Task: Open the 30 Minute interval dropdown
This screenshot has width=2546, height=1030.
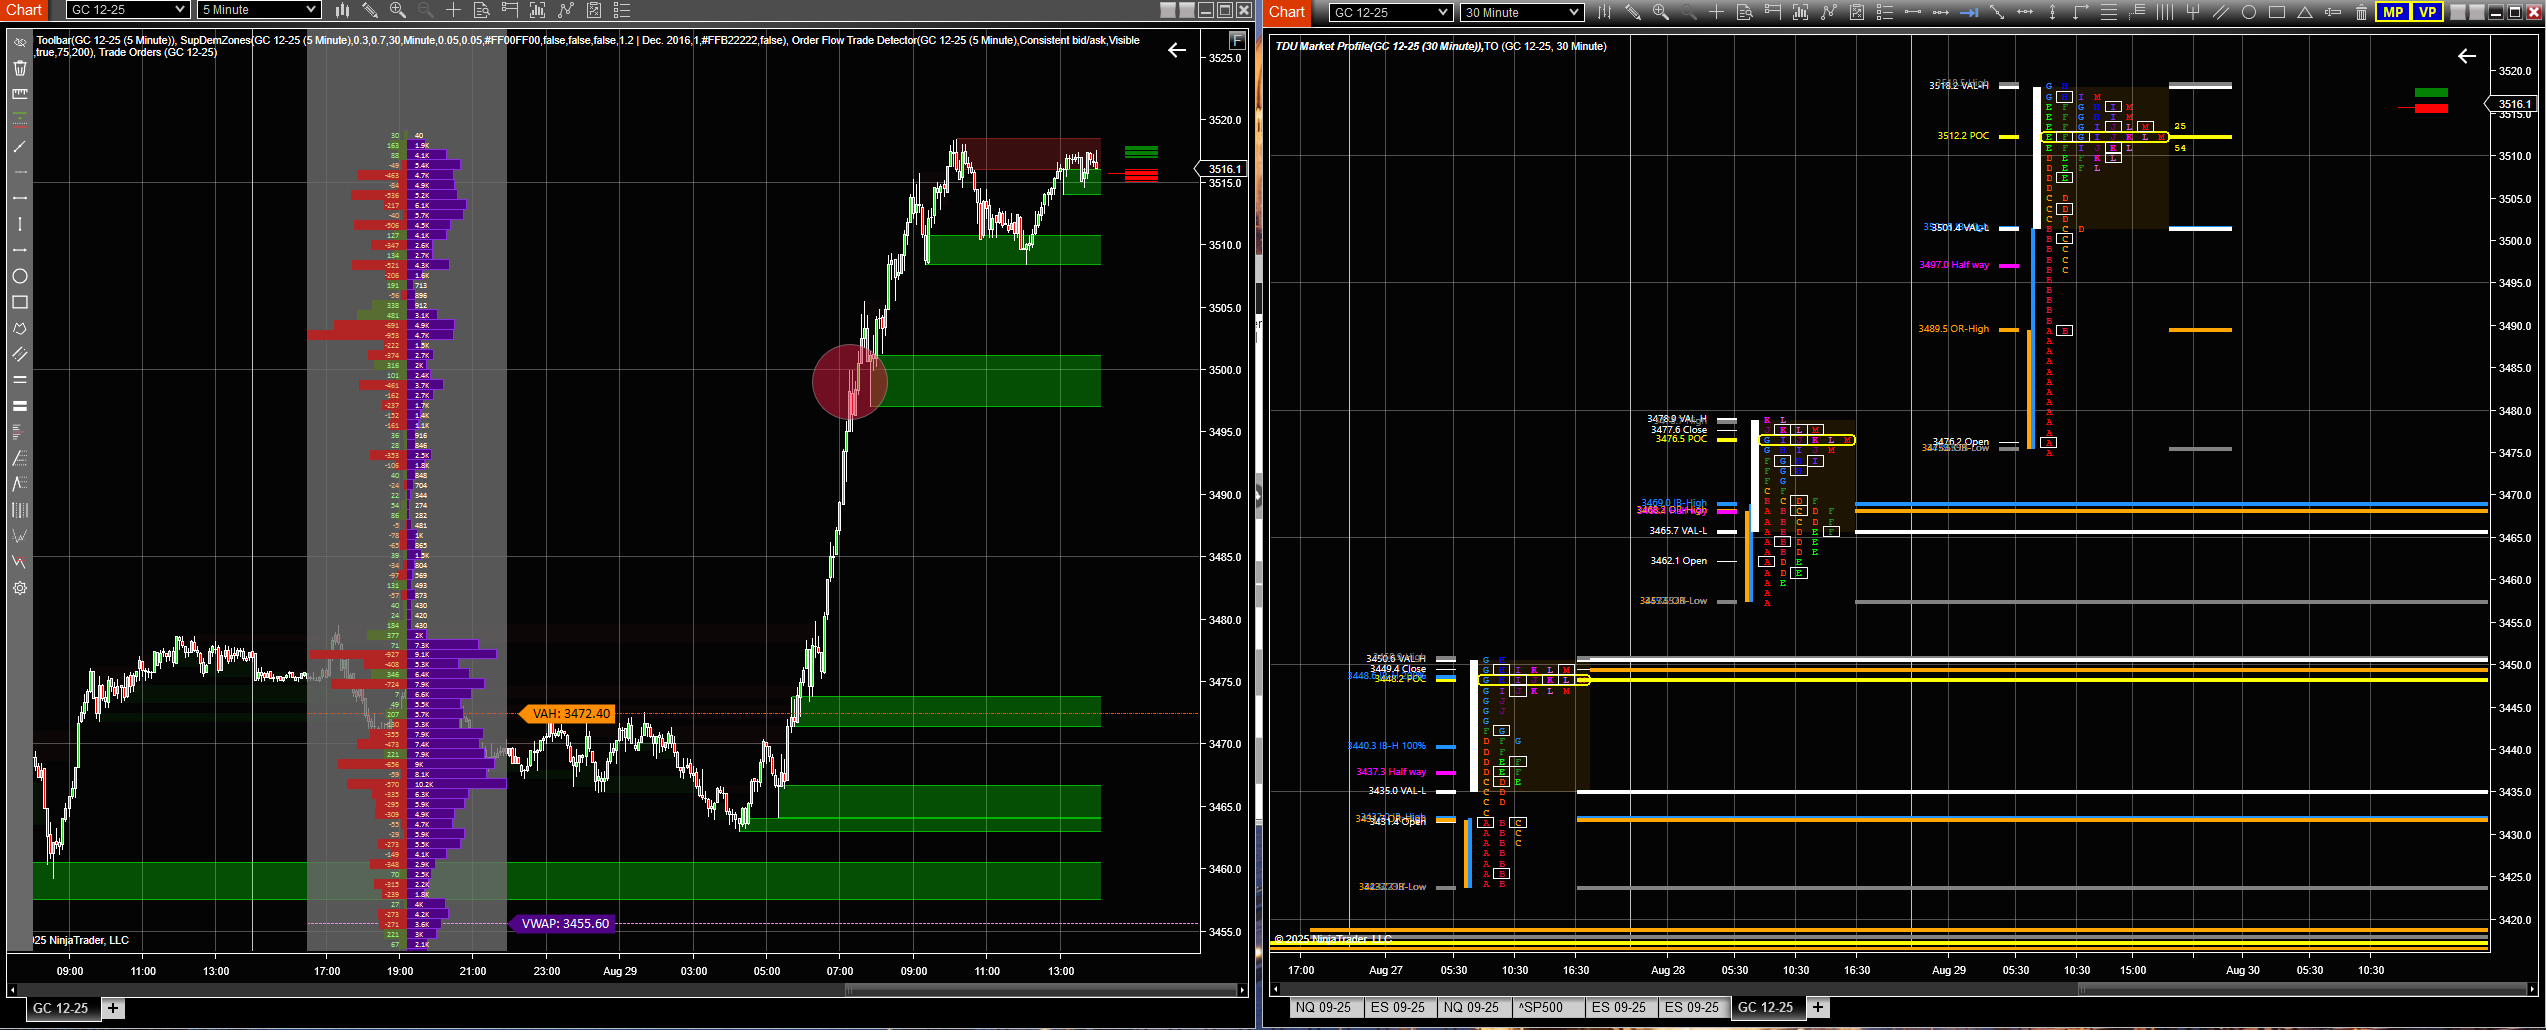Action: 1523,12
